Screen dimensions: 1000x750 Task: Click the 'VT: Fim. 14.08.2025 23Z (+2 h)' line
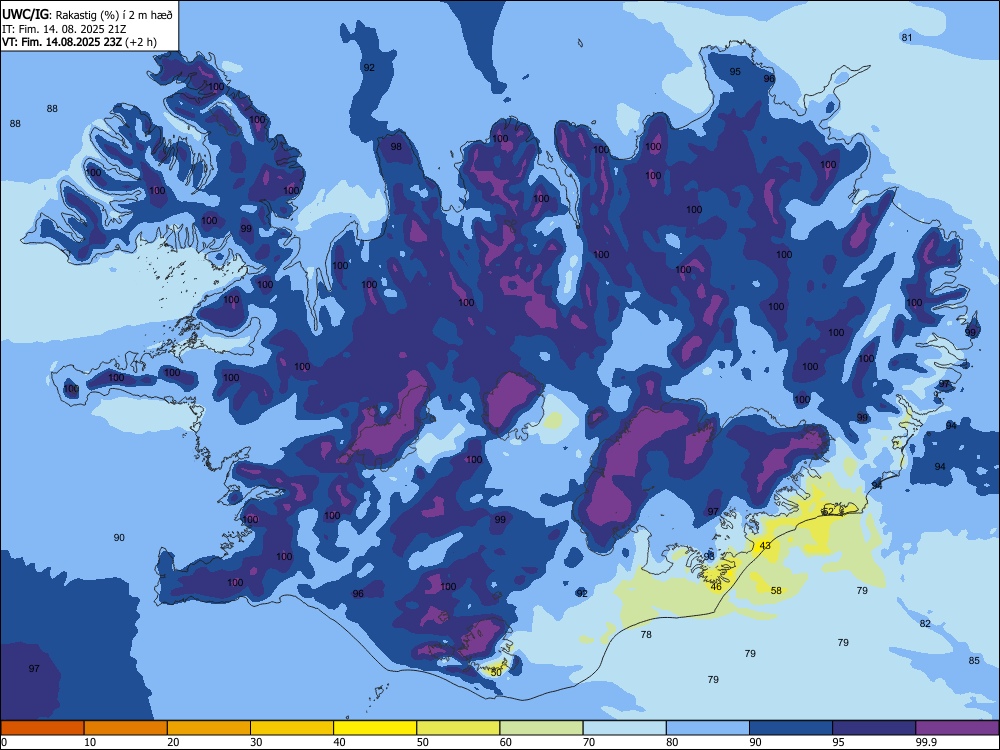[x=79, y=42]
